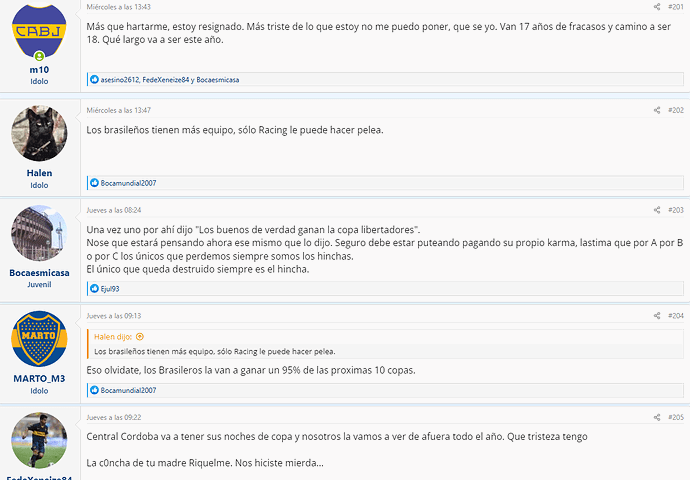Screen dimensions: 690x480
Task: Open m10's user profile name
Action: [39, 70]
